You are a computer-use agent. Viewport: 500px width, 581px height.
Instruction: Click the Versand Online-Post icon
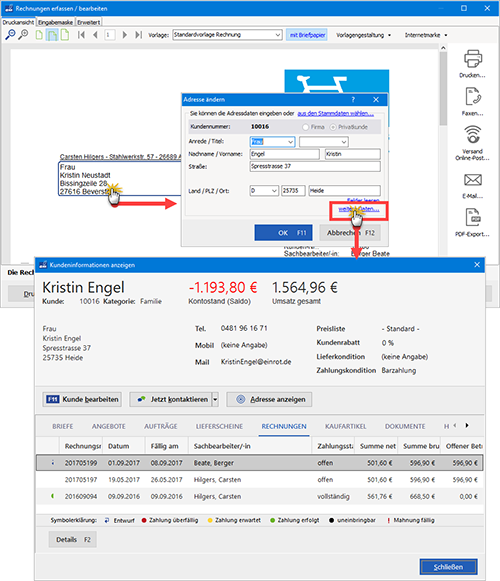(x=473, y=135)
